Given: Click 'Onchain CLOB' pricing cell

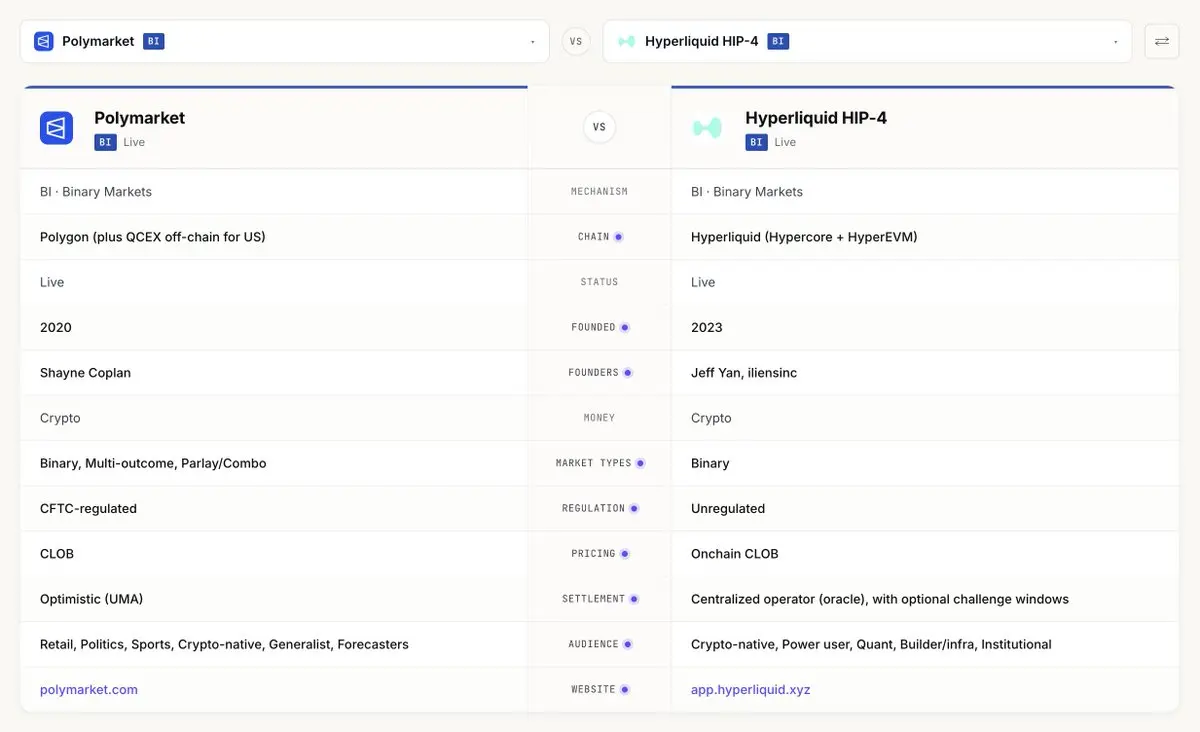Looking at the screenshot, I should click(735, 553).
